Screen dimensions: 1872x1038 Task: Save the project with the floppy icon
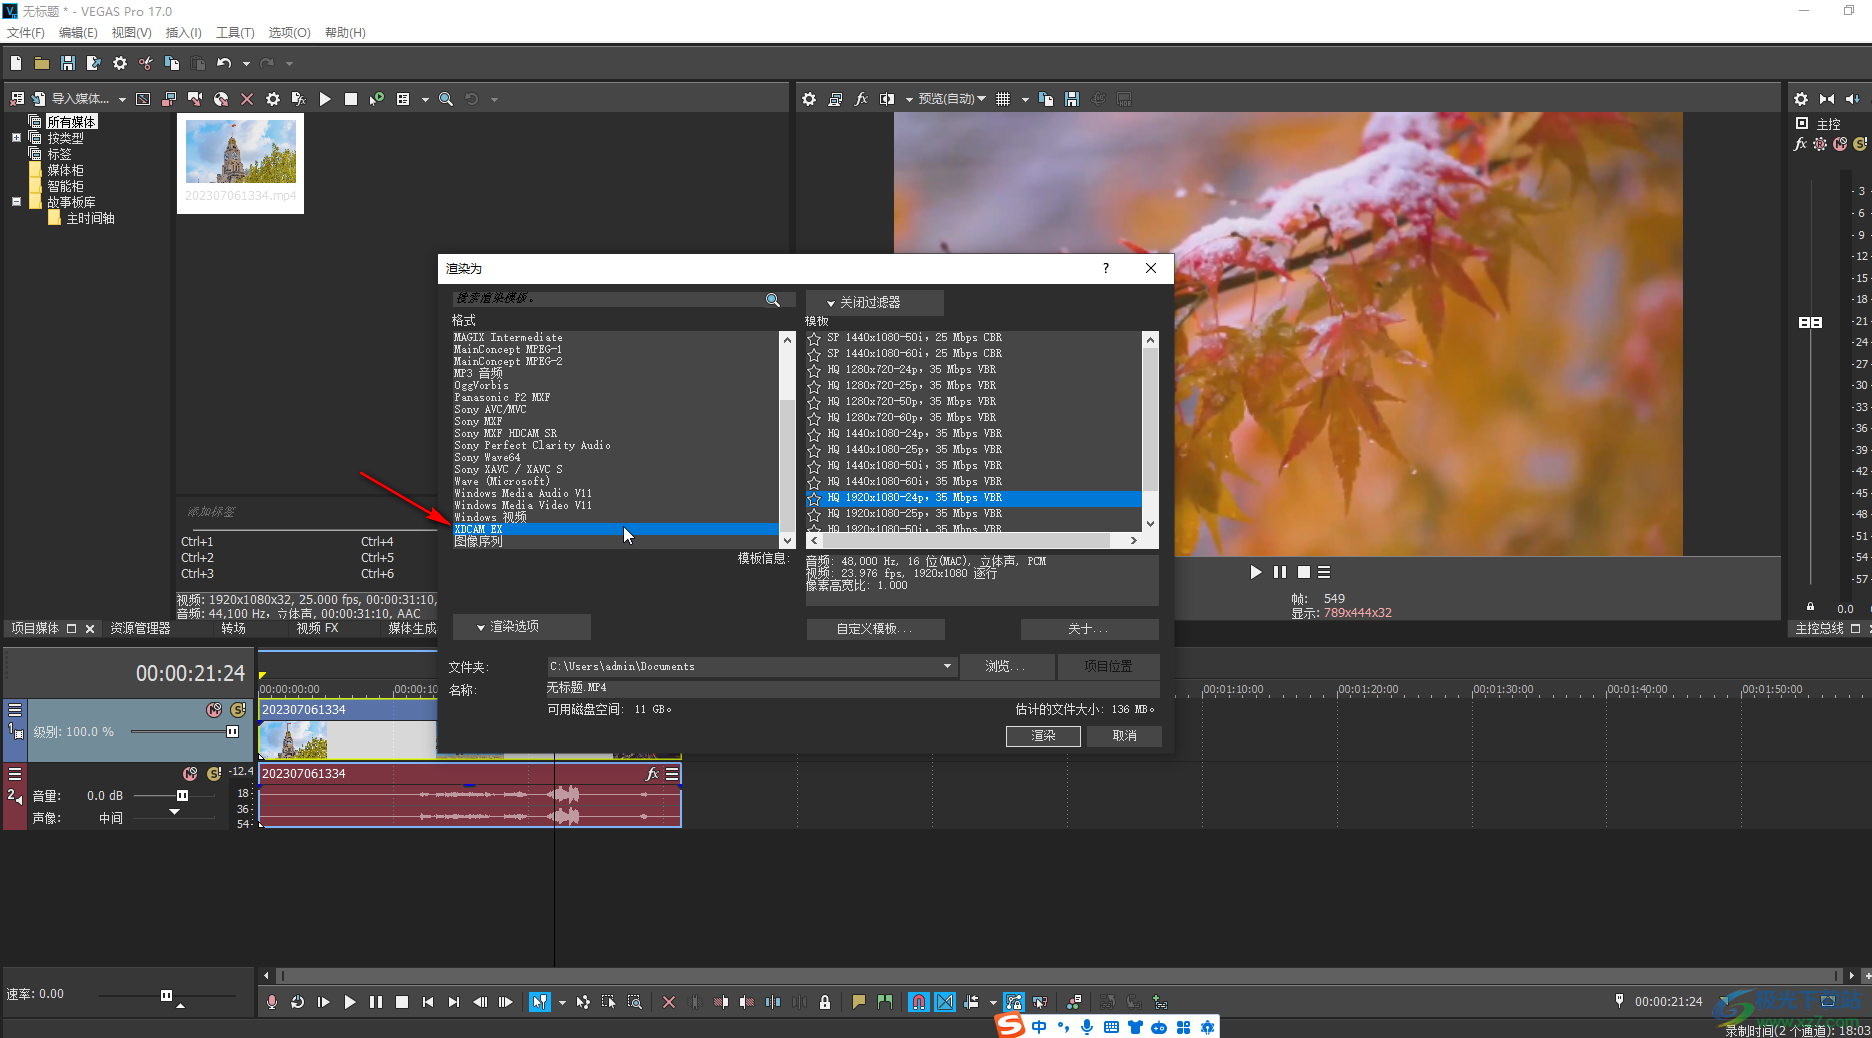point(68,63)
